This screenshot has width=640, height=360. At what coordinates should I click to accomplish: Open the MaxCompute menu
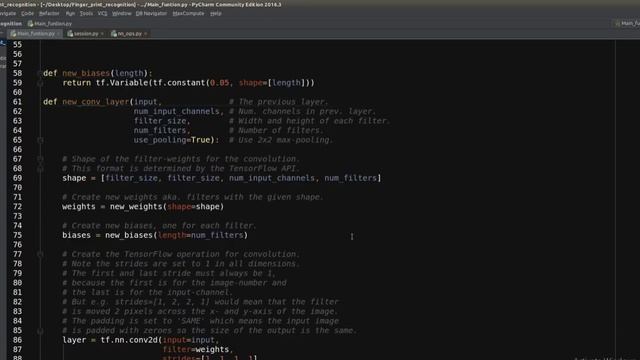tap(188, 13)
